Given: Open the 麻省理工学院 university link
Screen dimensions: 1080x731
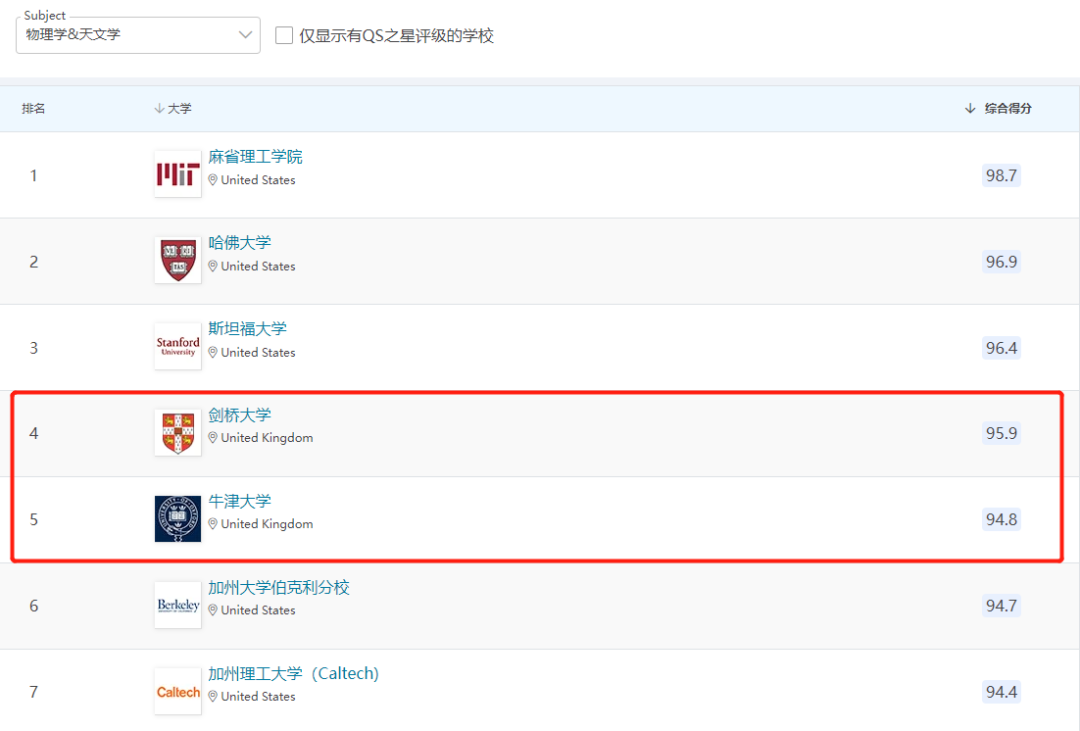Looking at the screenshot, I should click(x=255, y=157).
